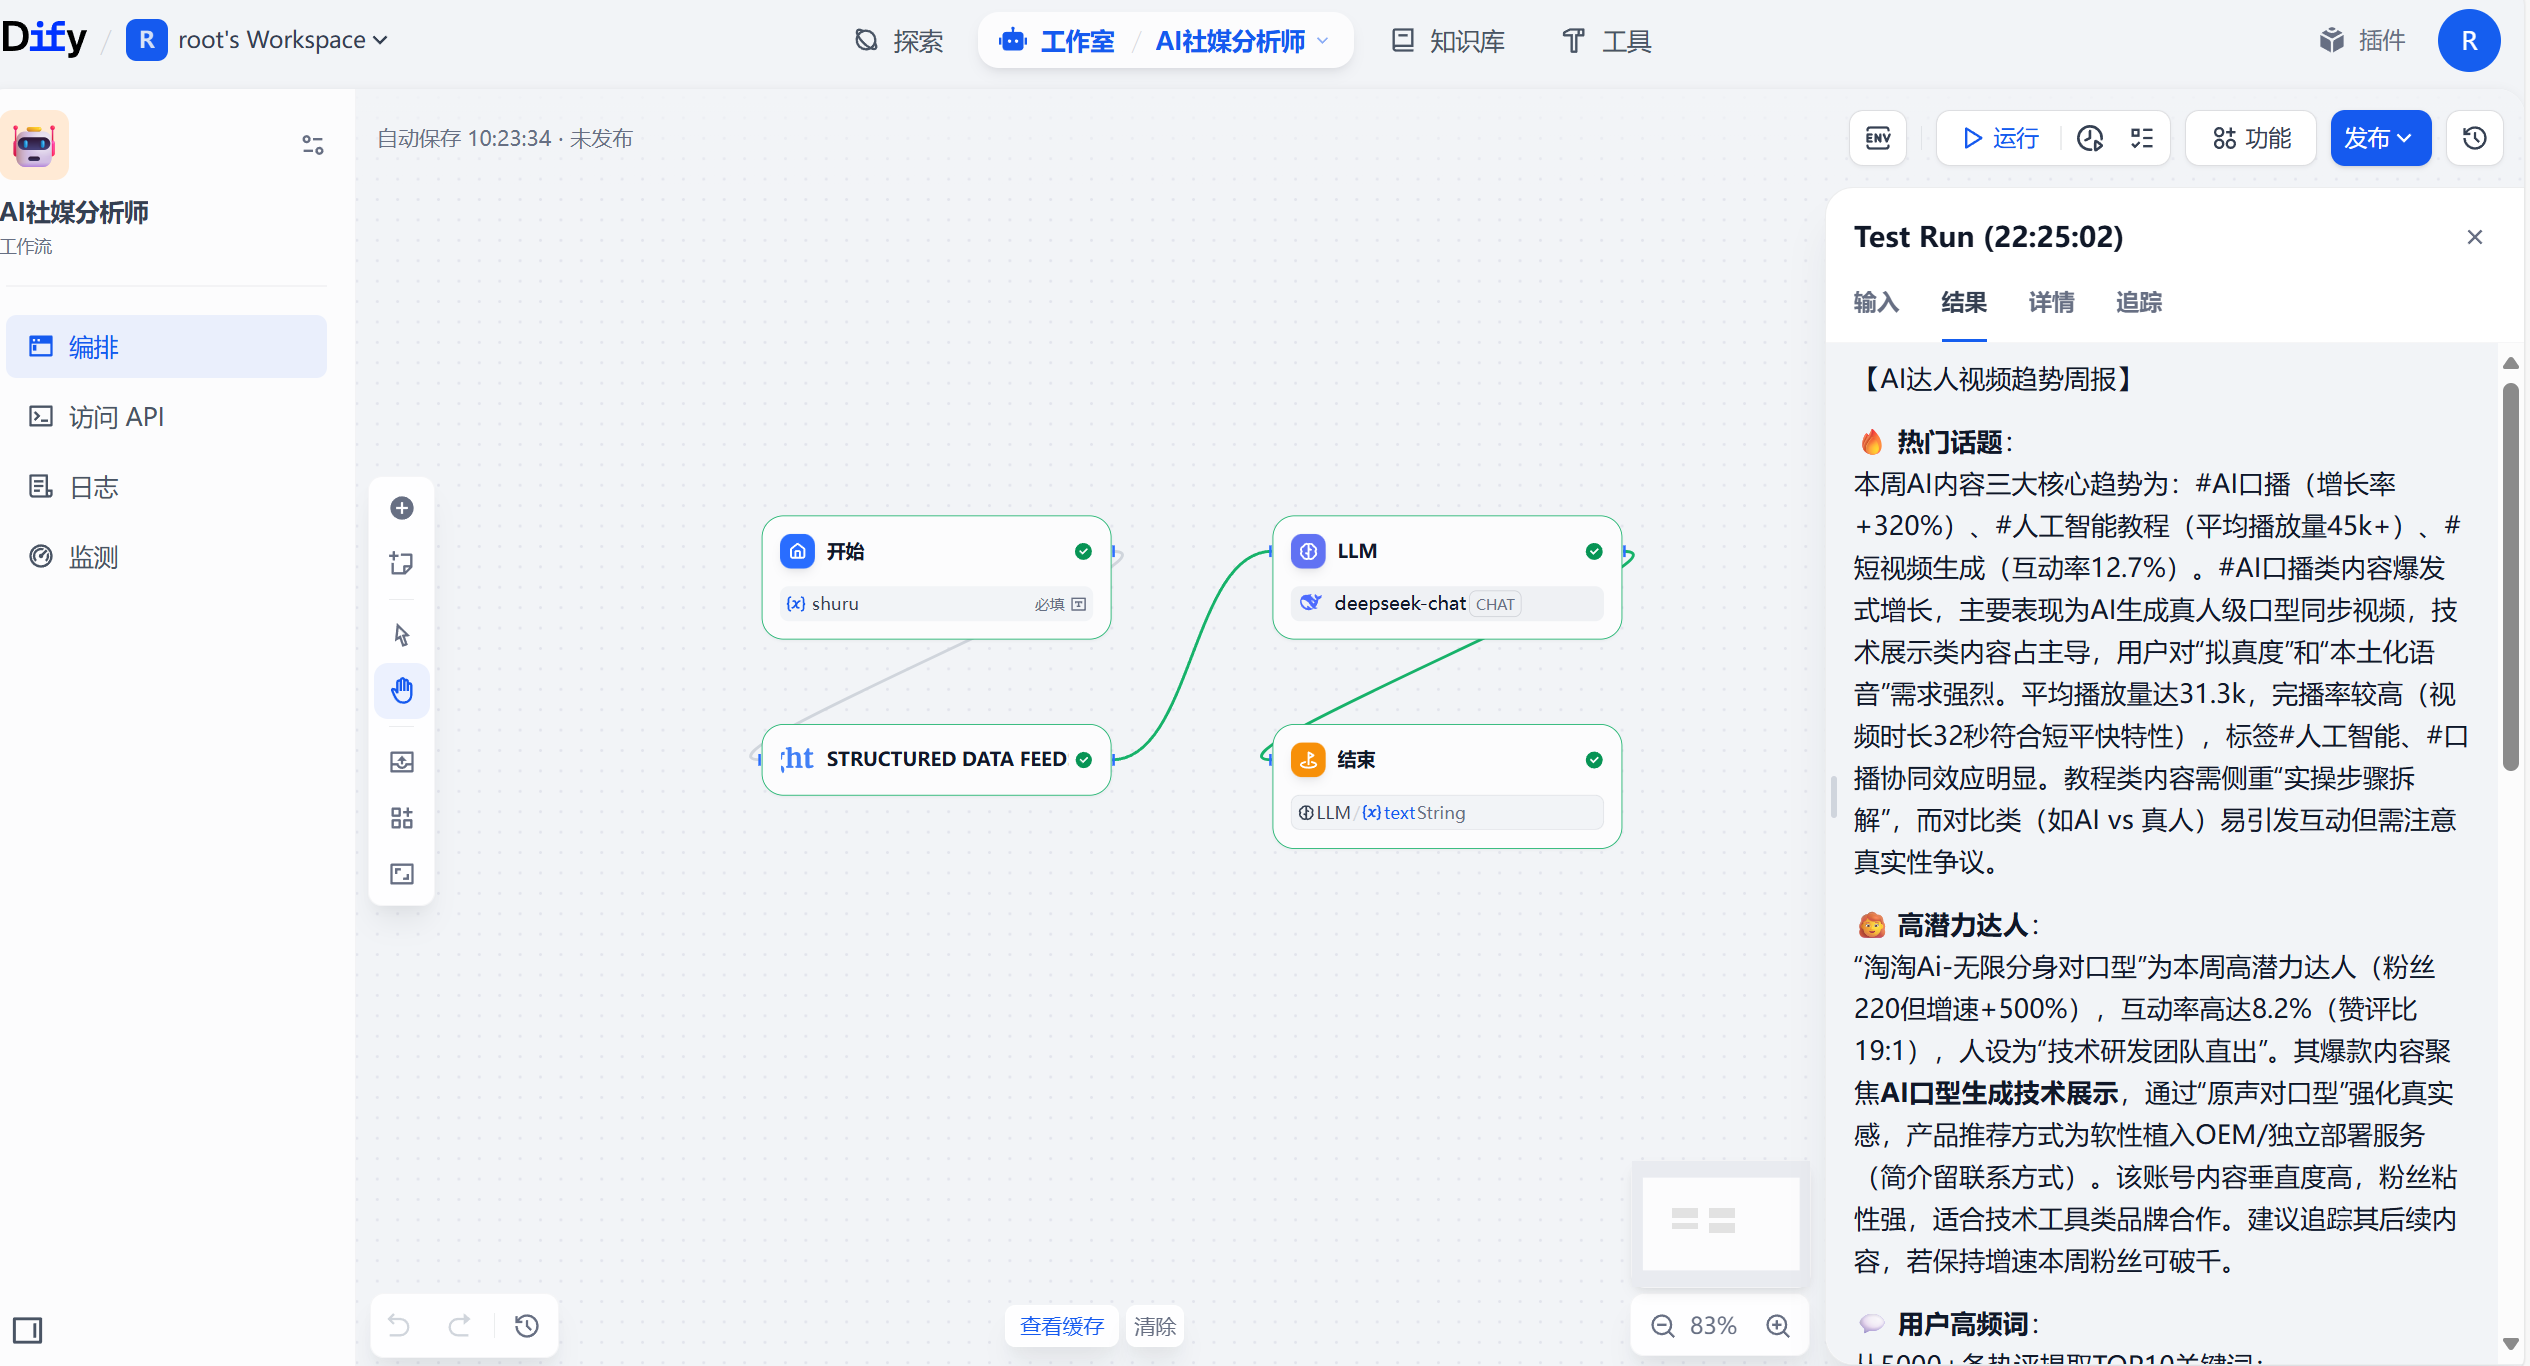Open the ENV environment variables button

[1878, 138]
